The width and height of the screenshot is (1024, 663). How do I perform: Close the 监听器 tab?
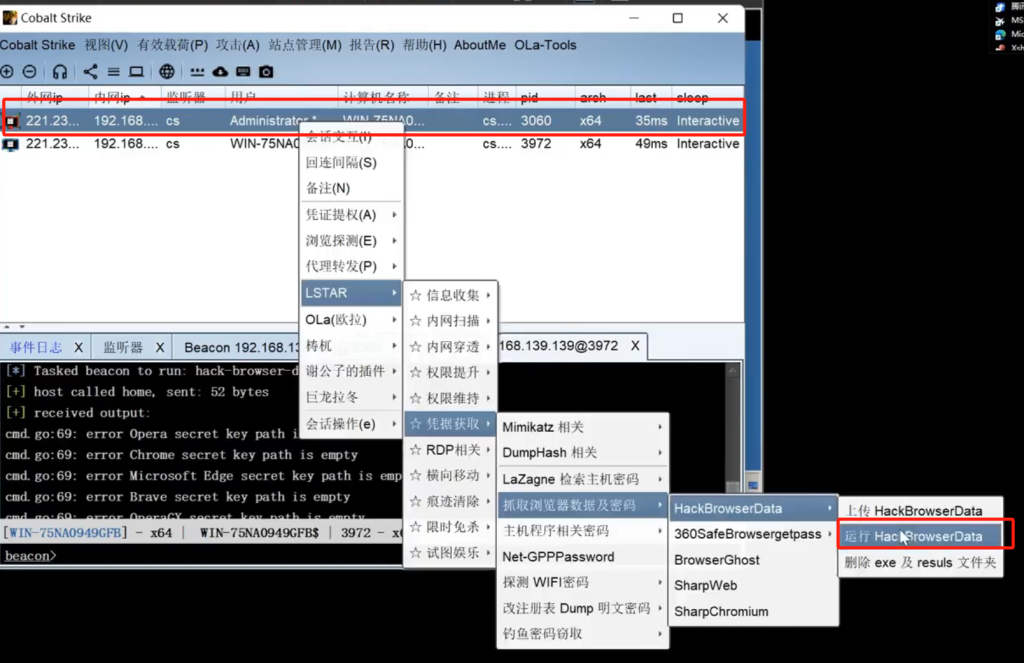(x=160, y=348)
